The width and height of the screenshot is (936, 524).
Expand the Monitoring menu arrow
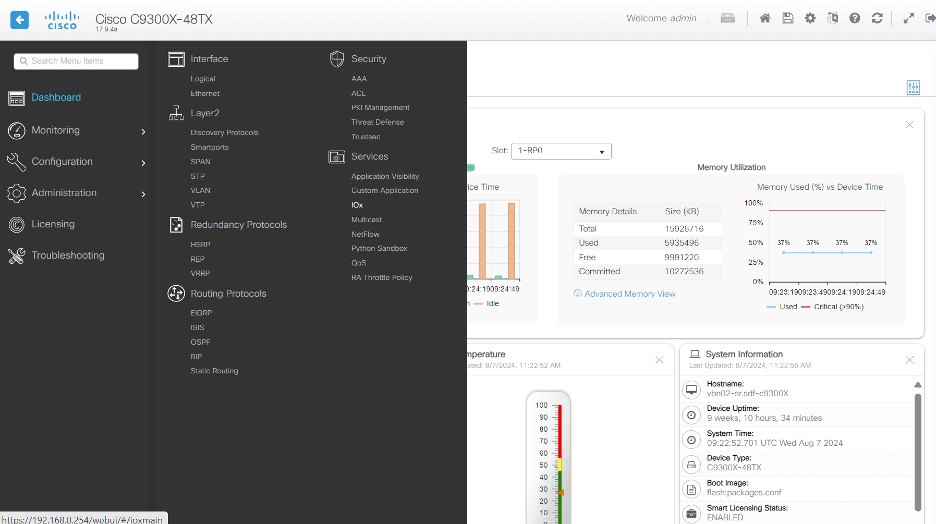(x=143, y=131)
